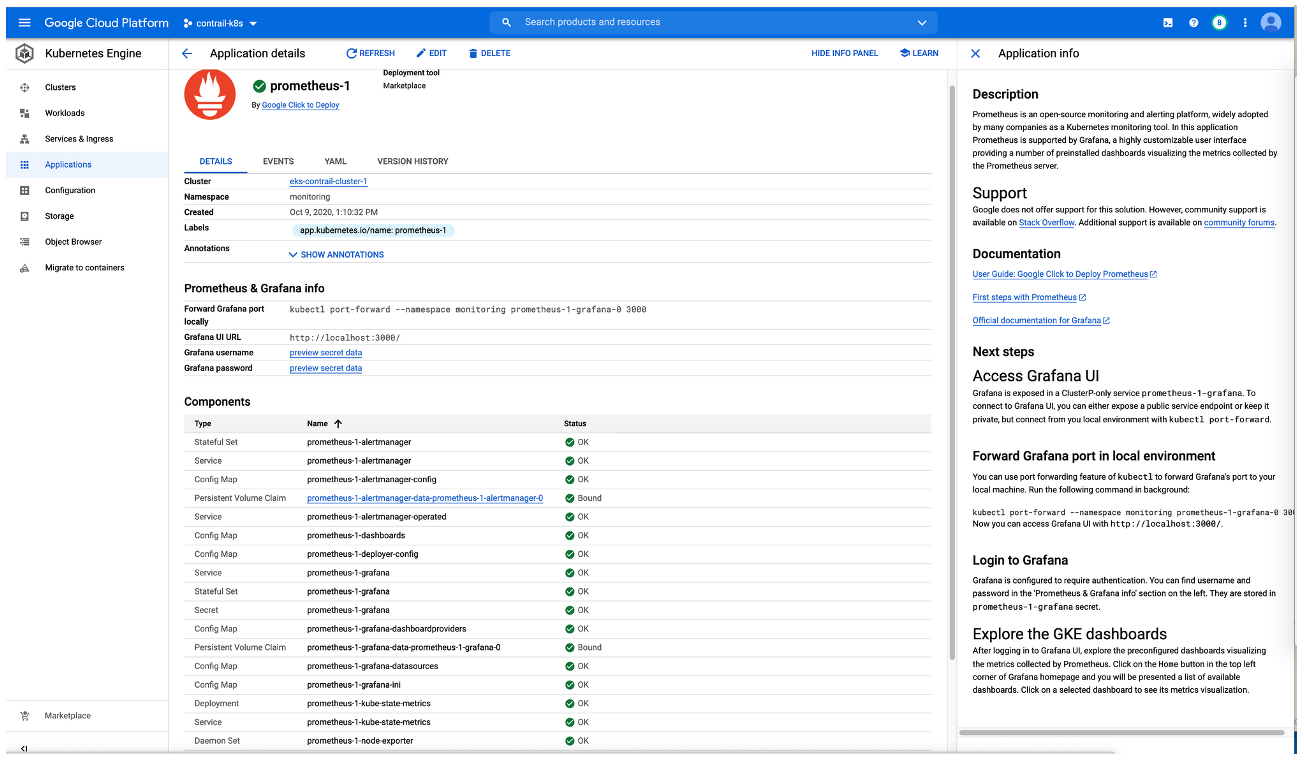Viewport: 1304px width, 764px height.
Task: Click the Hide Info Panel toggle
Action: click(844, 53)
